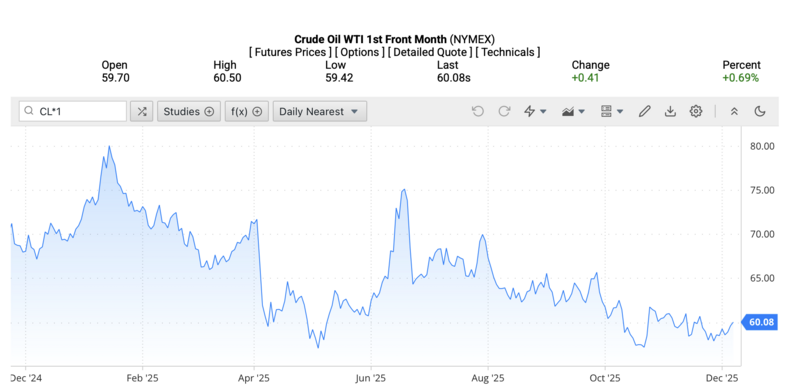Select the pencil drawing tool icon

pos(645,111)
